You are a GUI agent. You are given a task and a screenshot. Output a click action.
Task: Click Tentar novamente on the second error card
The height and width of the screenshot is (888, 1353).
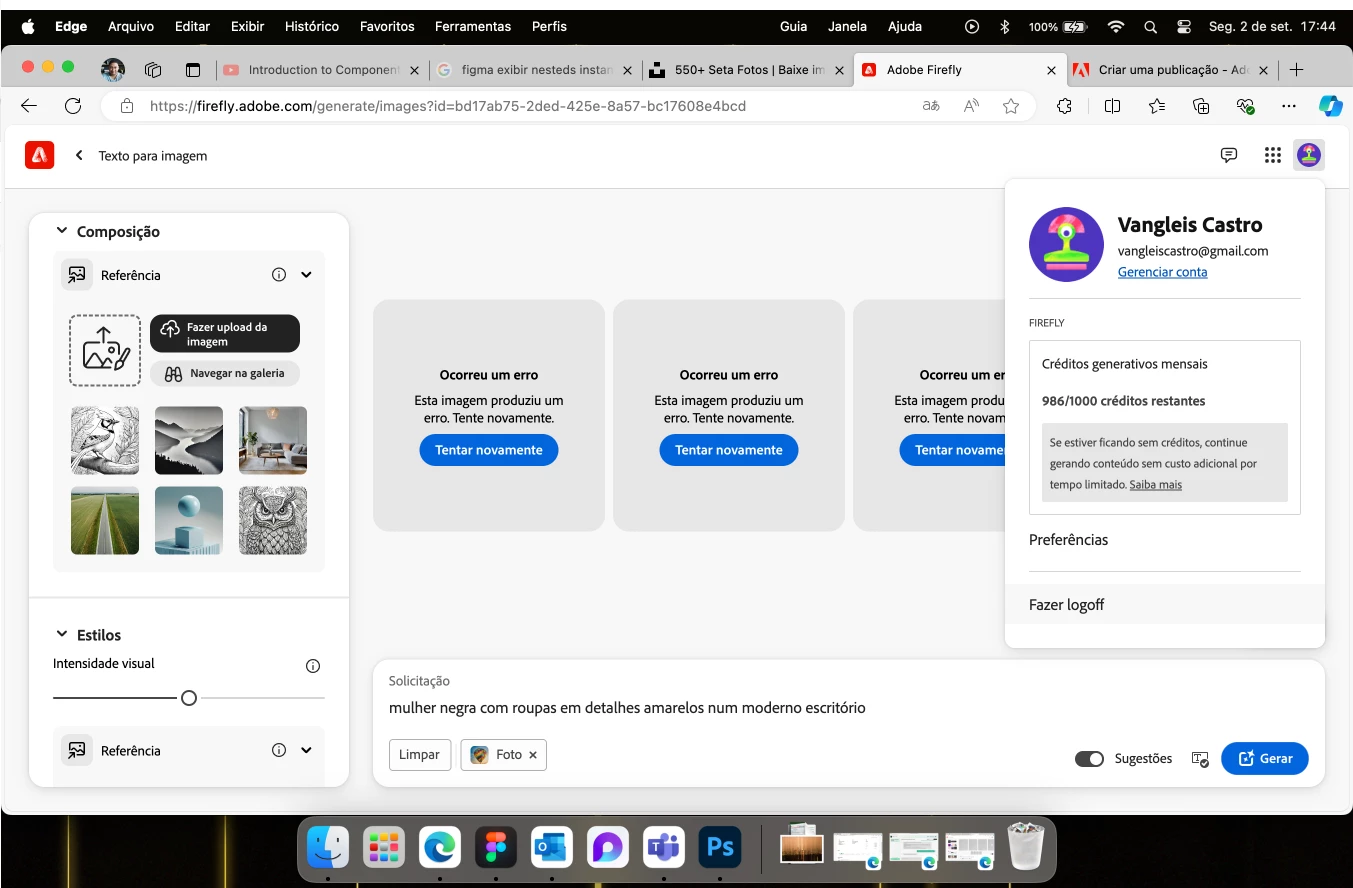pyautogui.click(x=729, y=450)
